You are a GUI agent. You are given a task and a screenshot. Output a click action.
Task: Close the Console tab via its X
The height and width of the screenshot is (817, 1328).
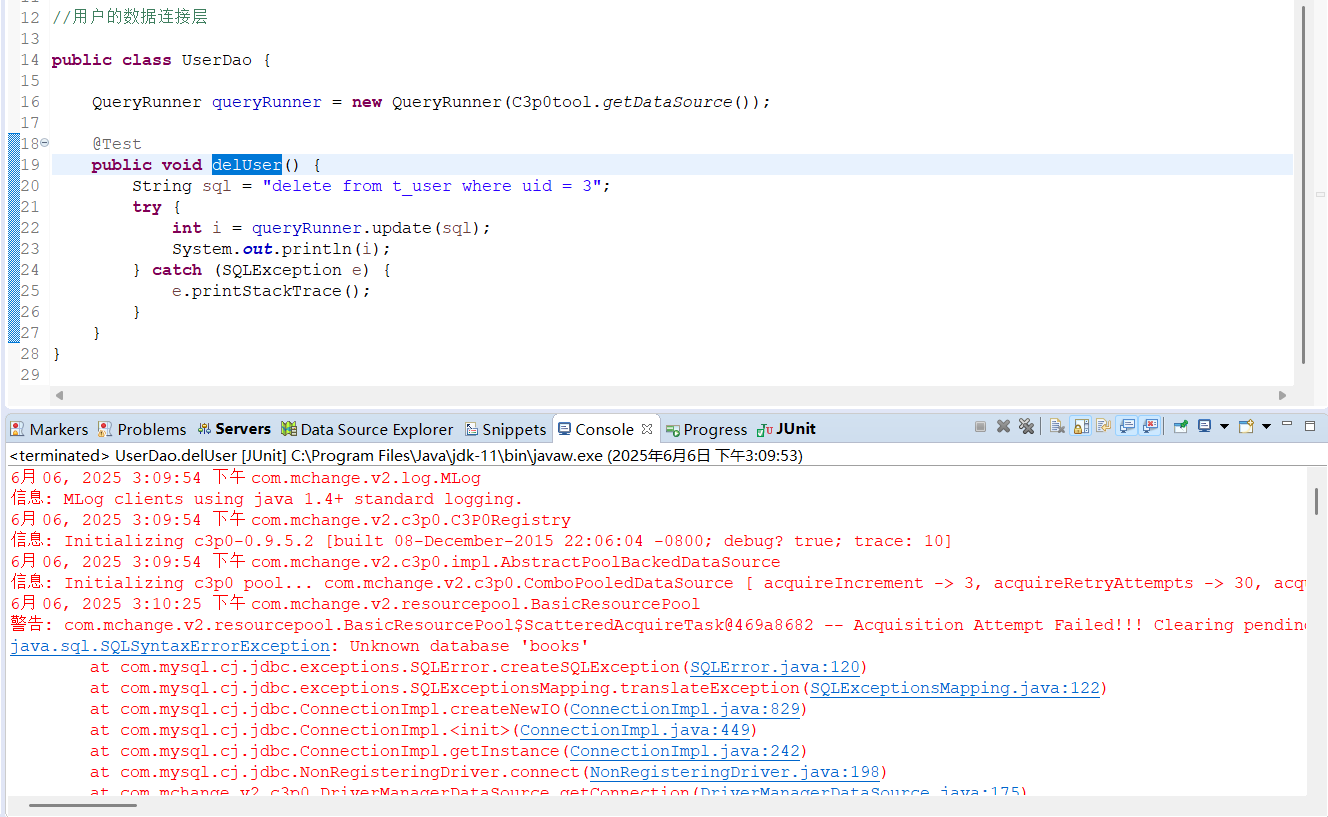pyautogui.click(x=647, y=428)
